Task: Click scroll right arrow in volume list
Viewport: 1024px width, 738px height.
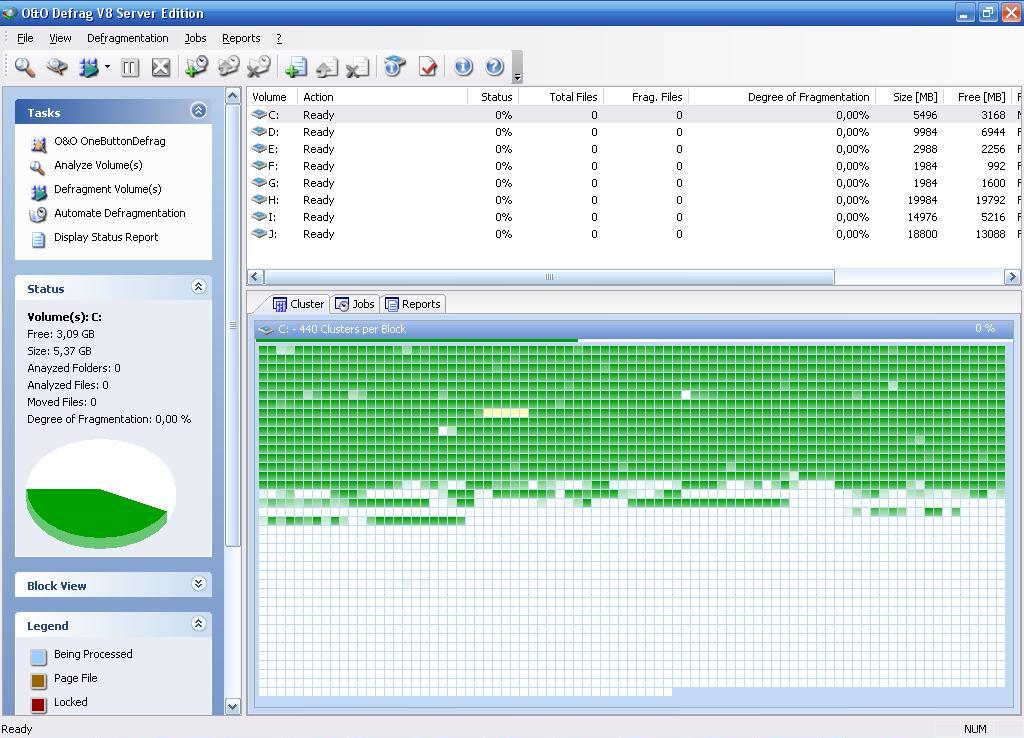Action: (x=1012, y=277)
